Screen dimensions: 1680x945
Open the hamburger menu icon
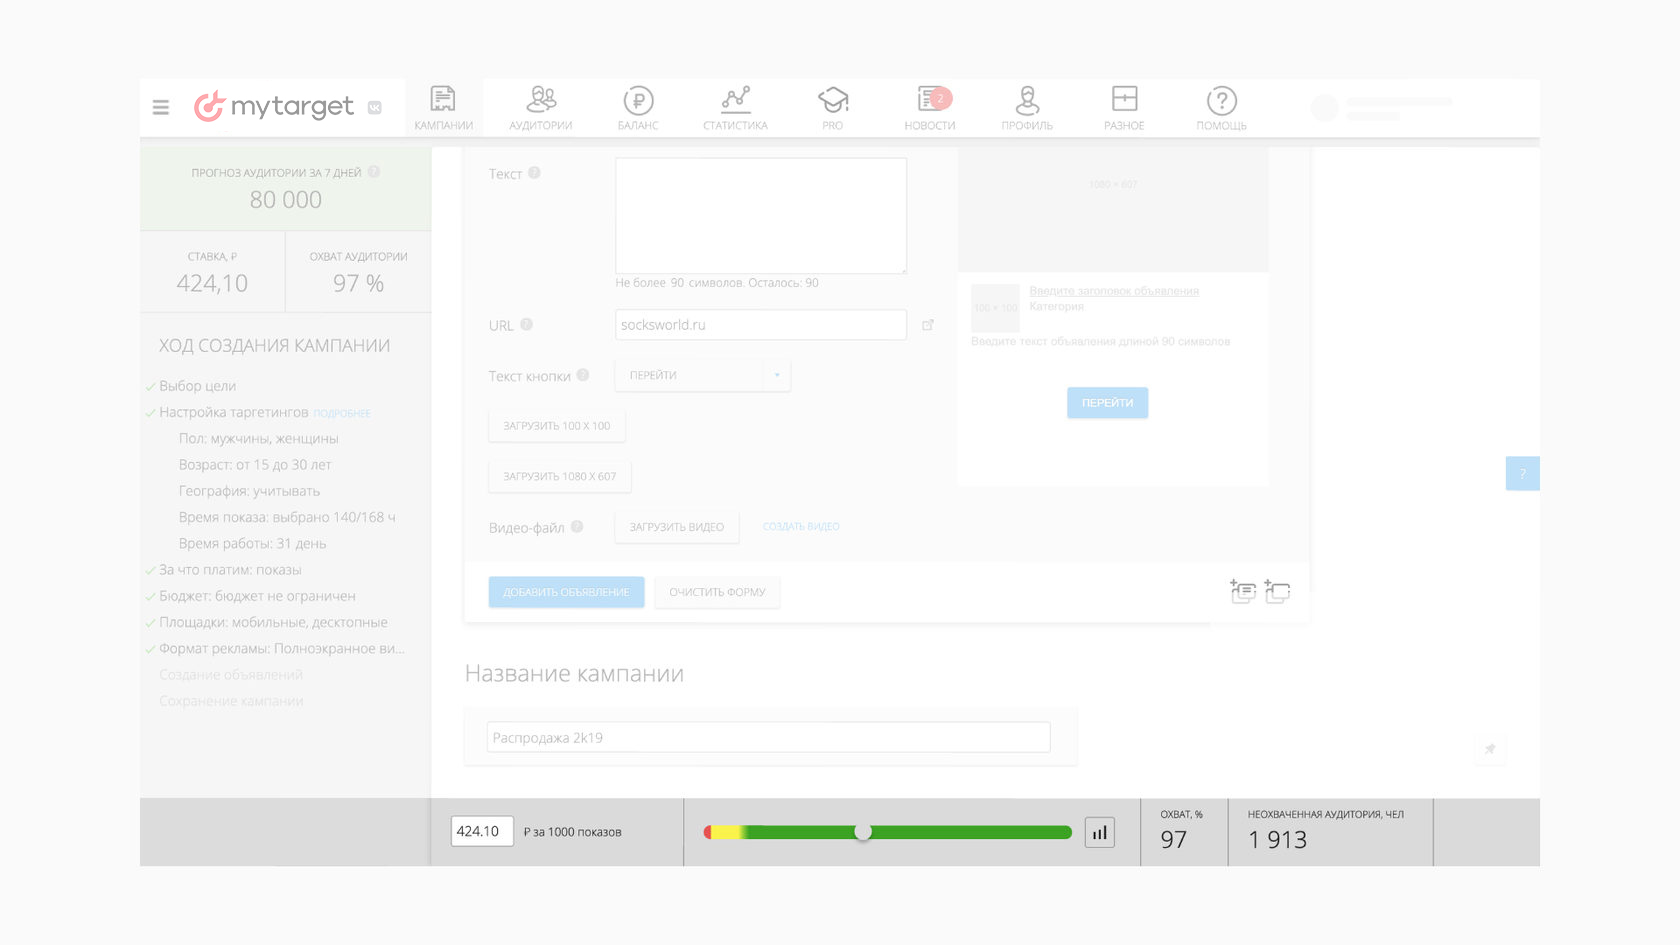click(161, 107)
